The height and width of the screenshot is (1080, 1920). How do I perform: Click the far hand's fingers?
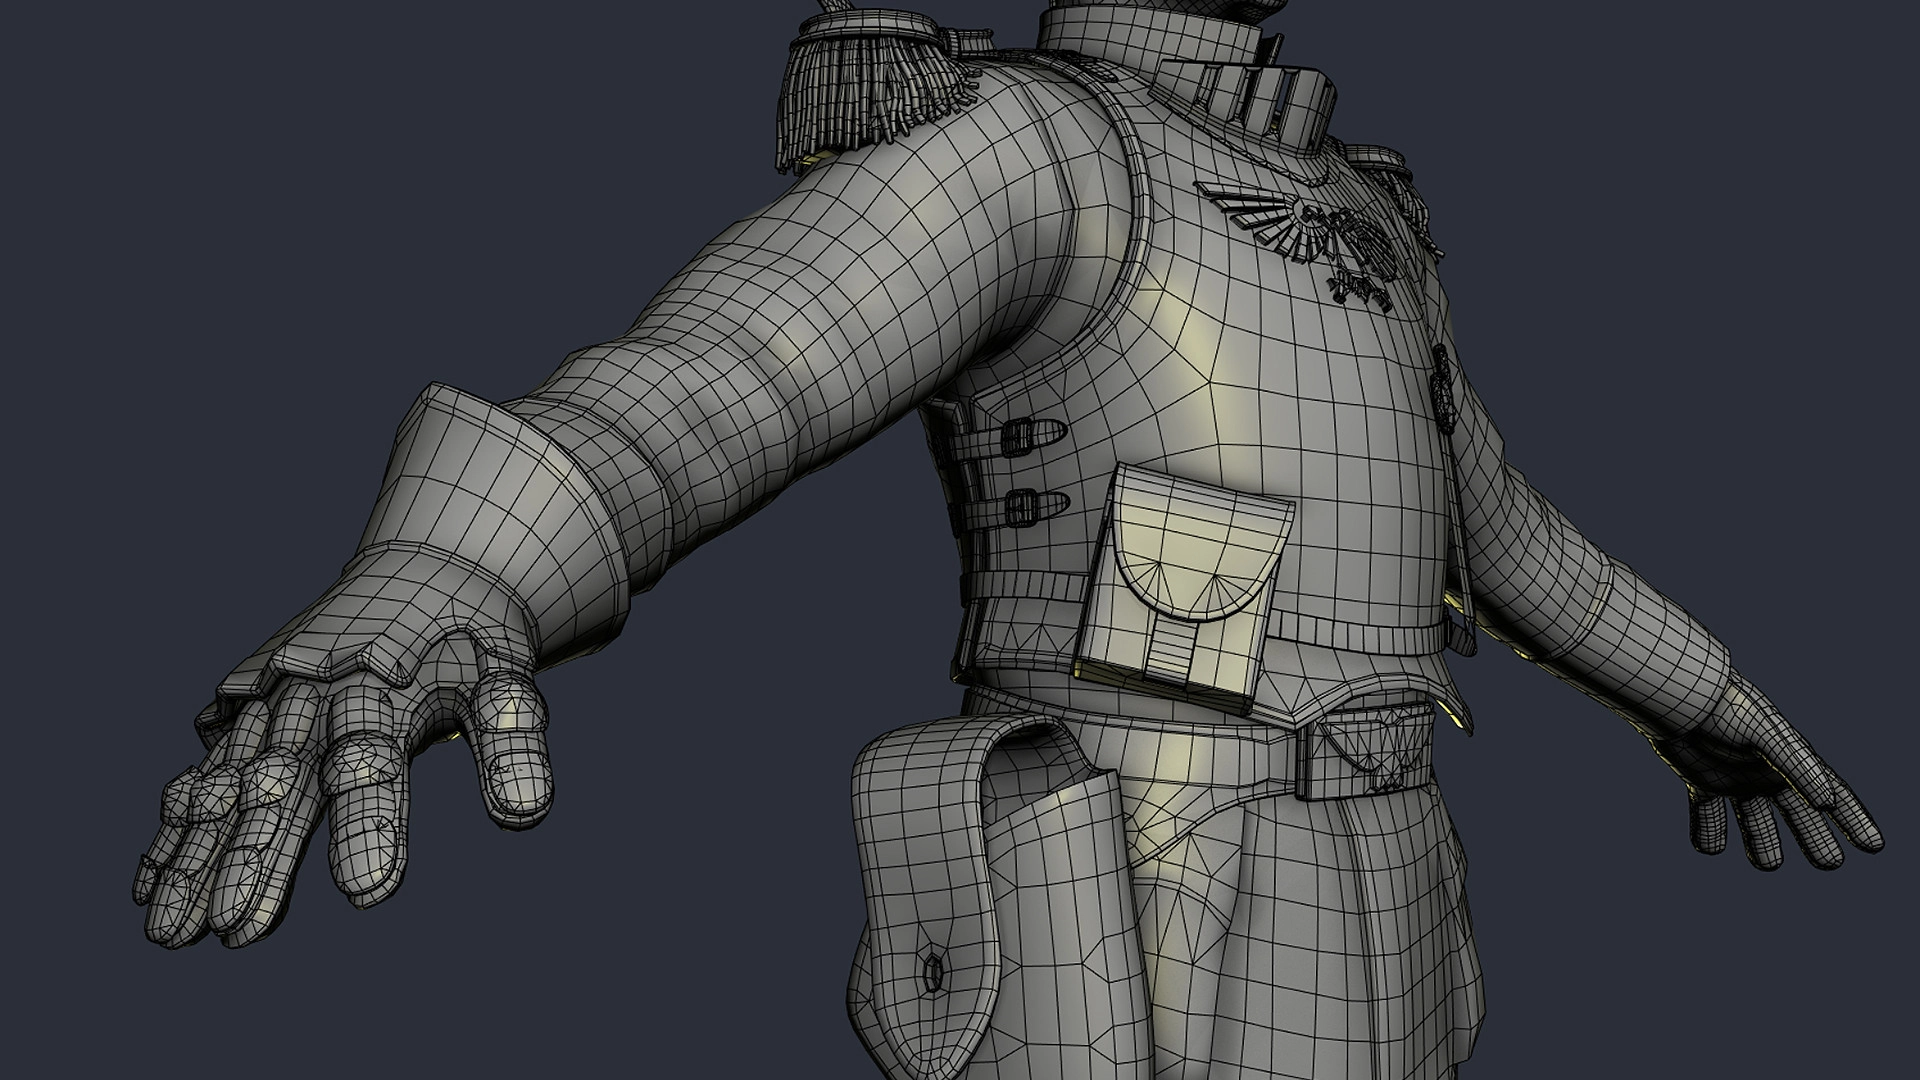(1760, 830)
